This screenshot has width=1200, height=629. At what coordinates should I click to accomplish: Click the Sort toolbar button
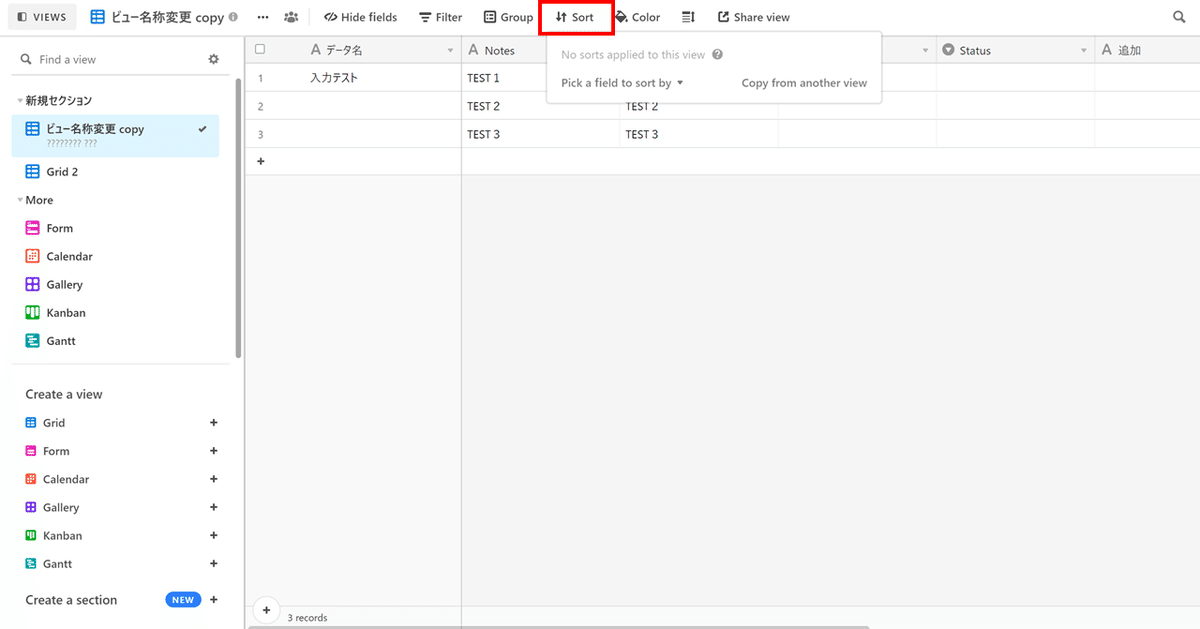tap(575, 17)
